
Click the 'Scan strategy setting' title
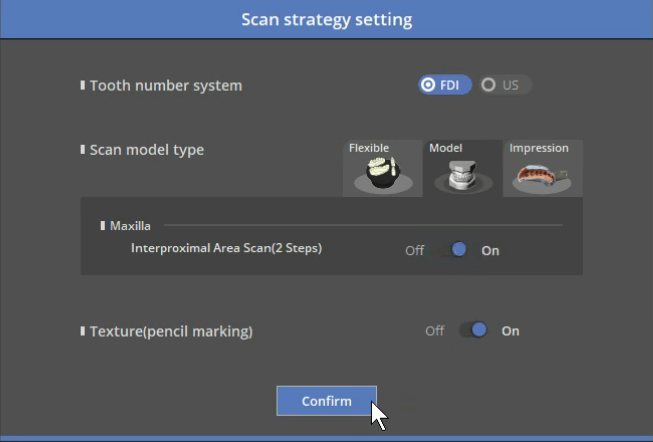click(x=326, y=20)
